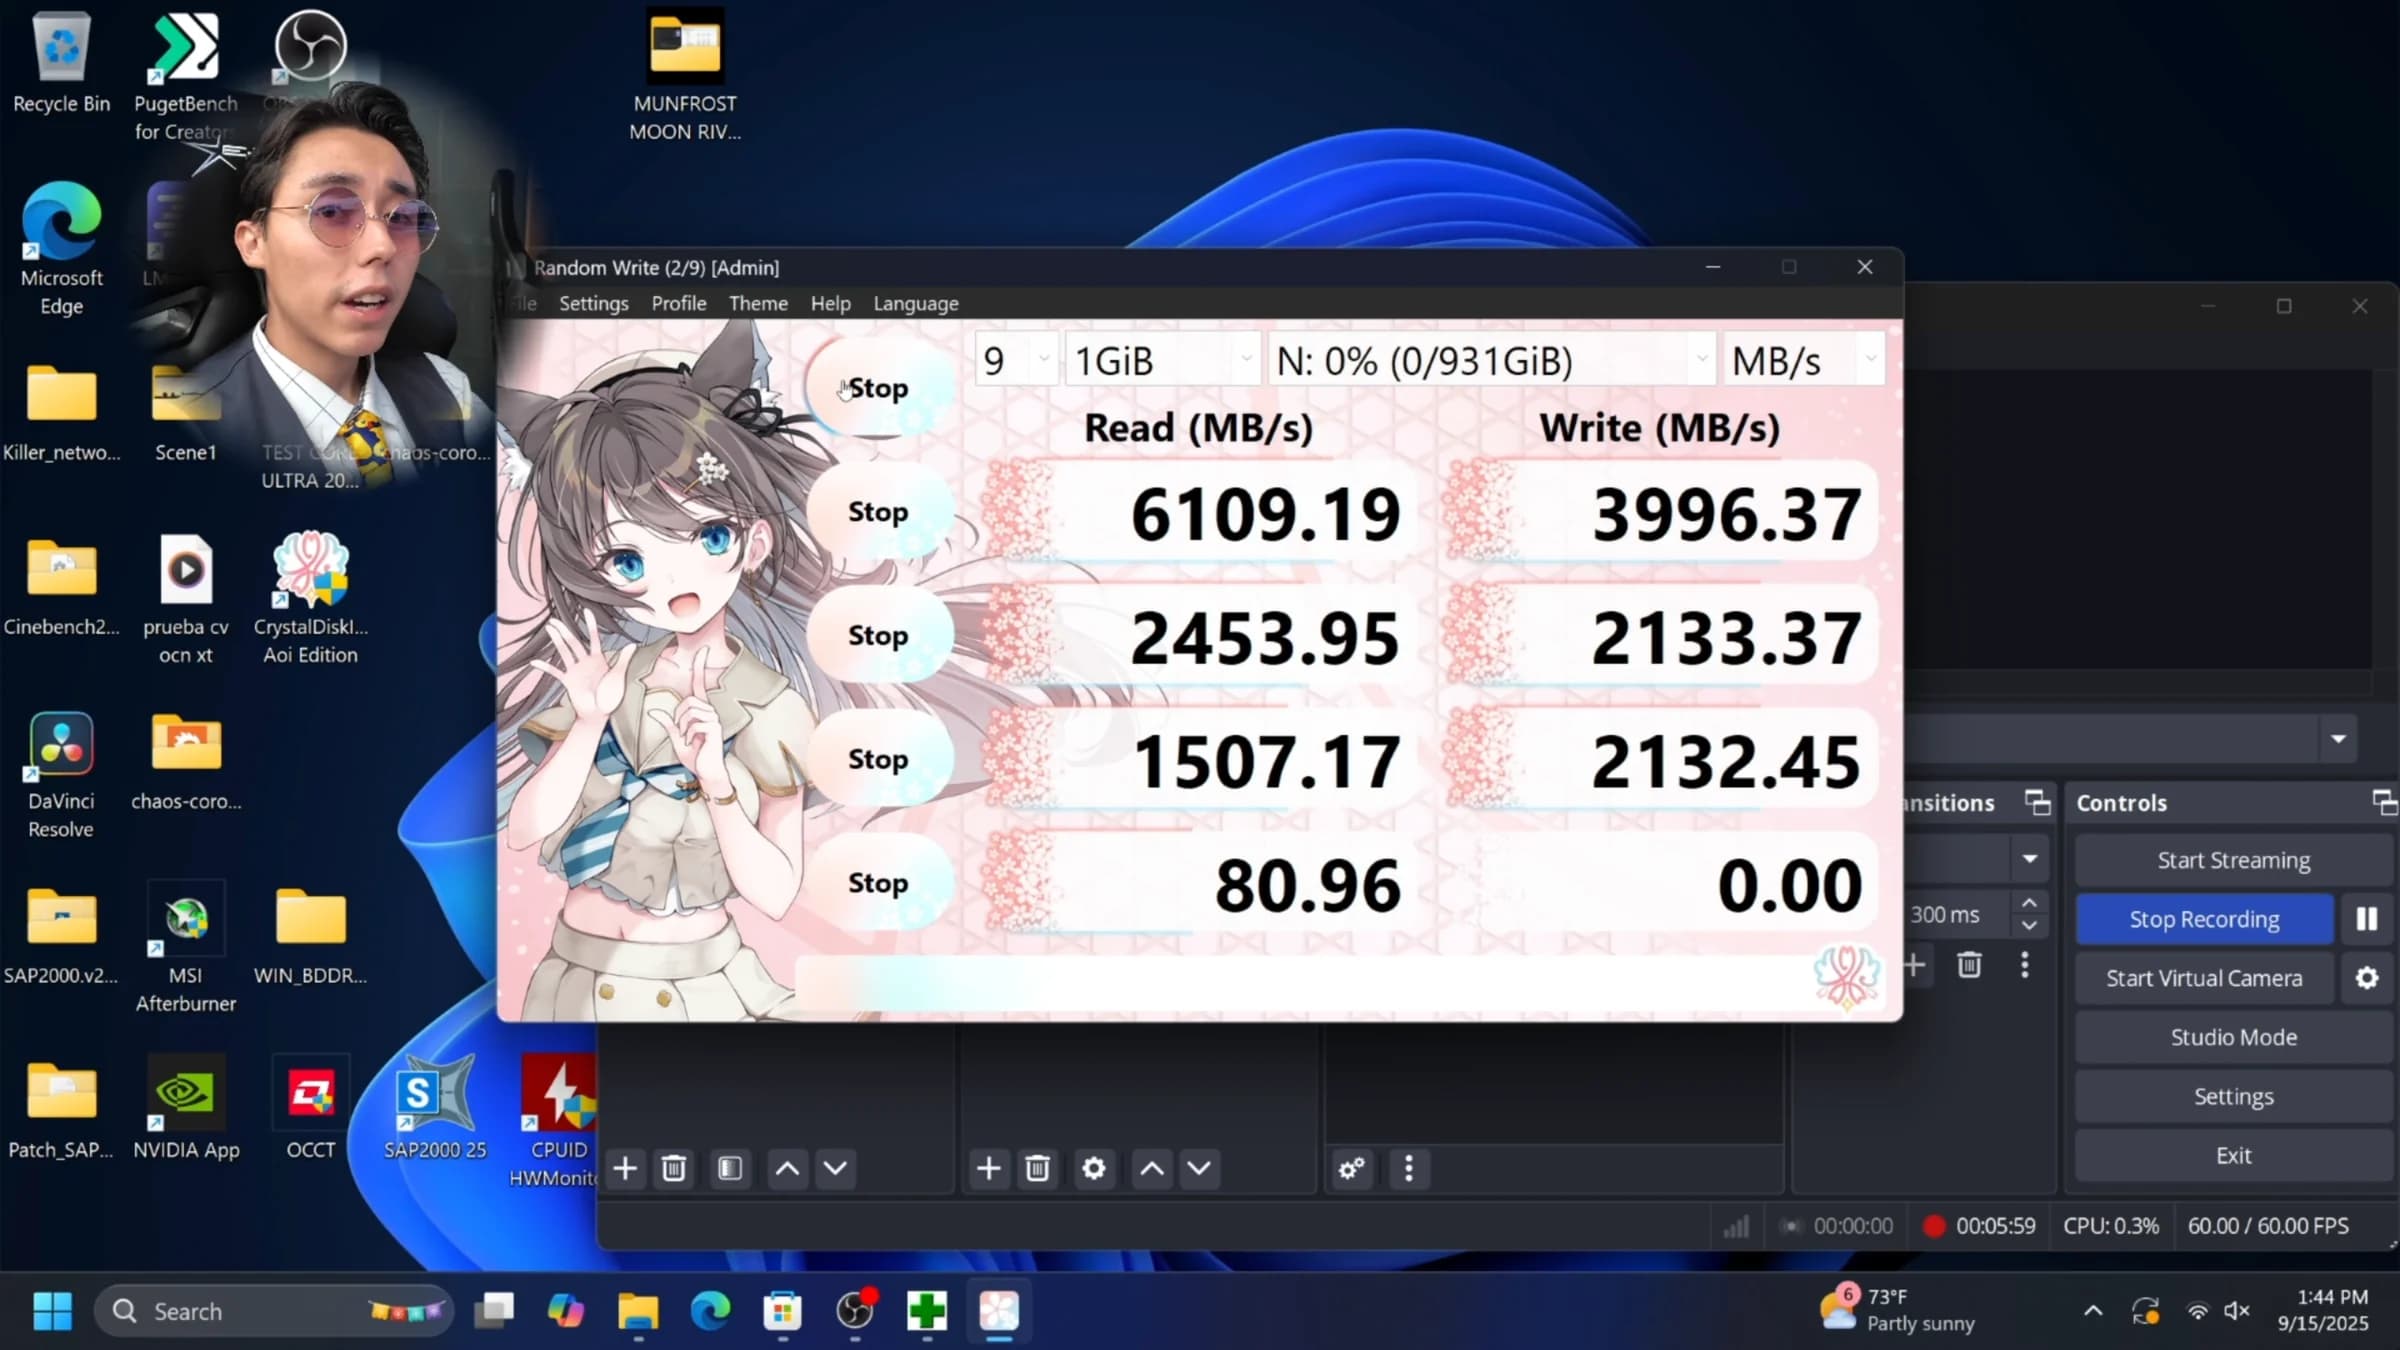Open clock showing 1:44 PM 9/15/2025
This screenshot has height=1350, width=2400.
point(2323,1310)
